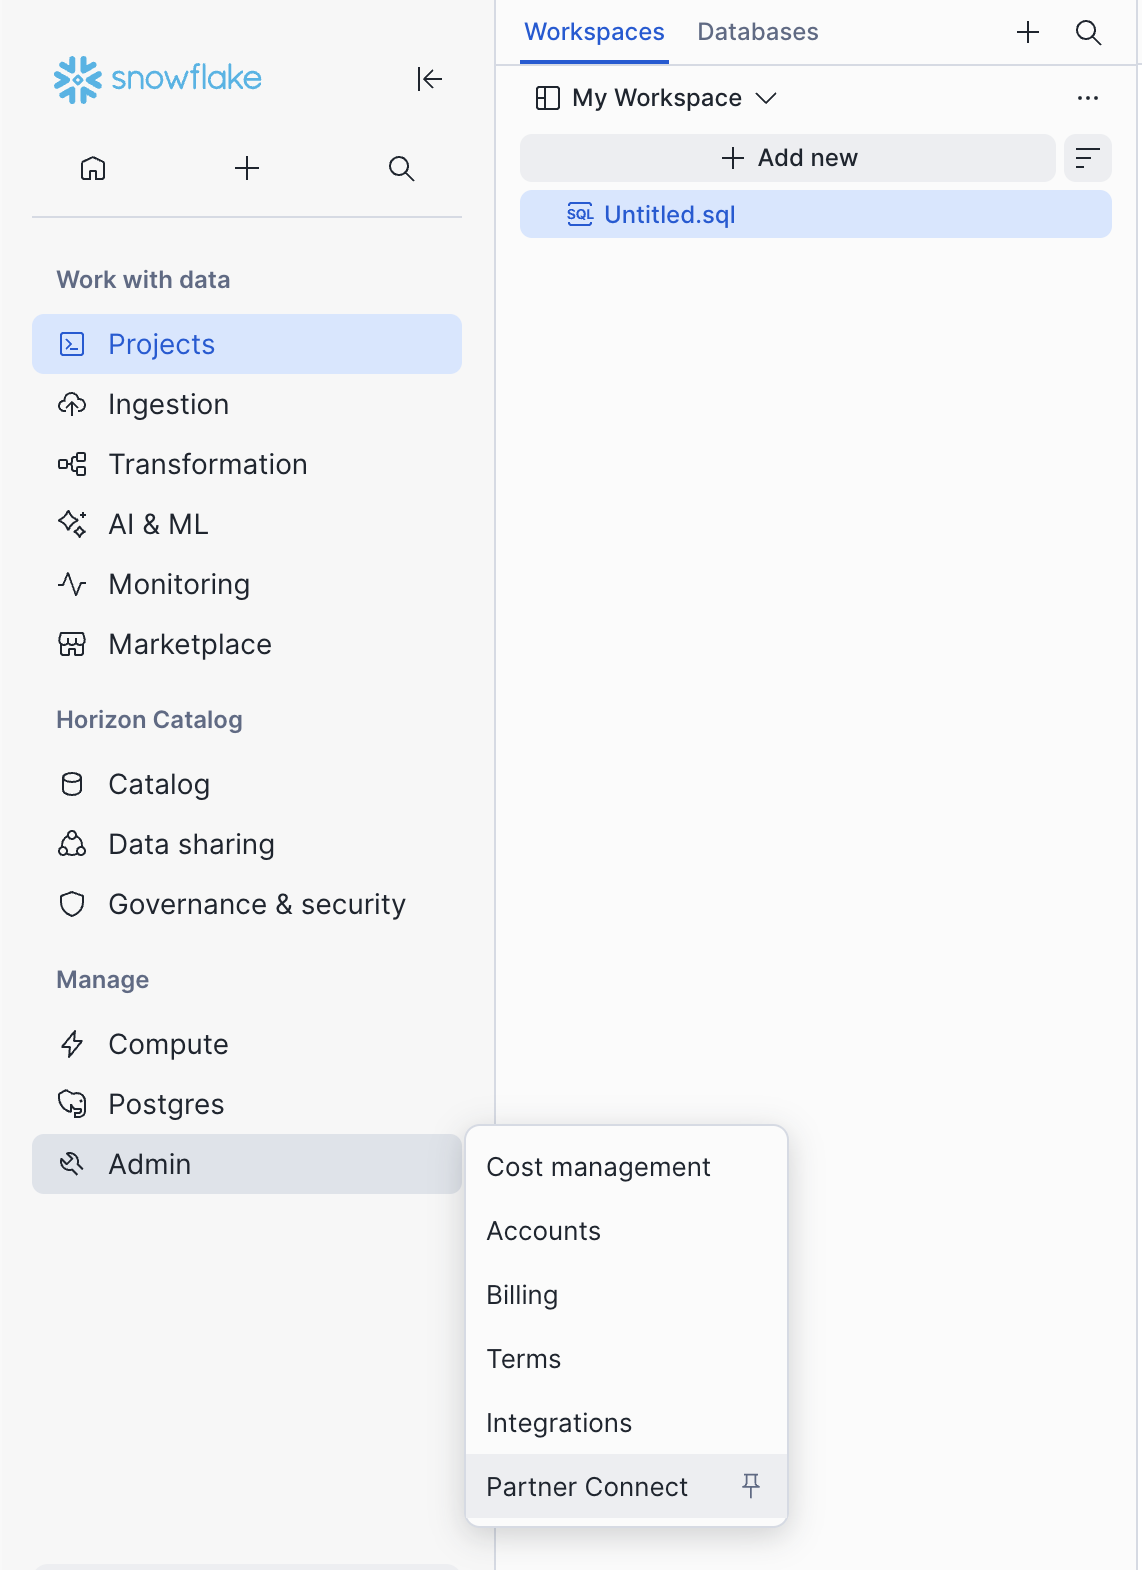Viewport: 1142px width, 1570px height.
Task: Open Data sharing in the sidebar
Action: coord(247,844)
